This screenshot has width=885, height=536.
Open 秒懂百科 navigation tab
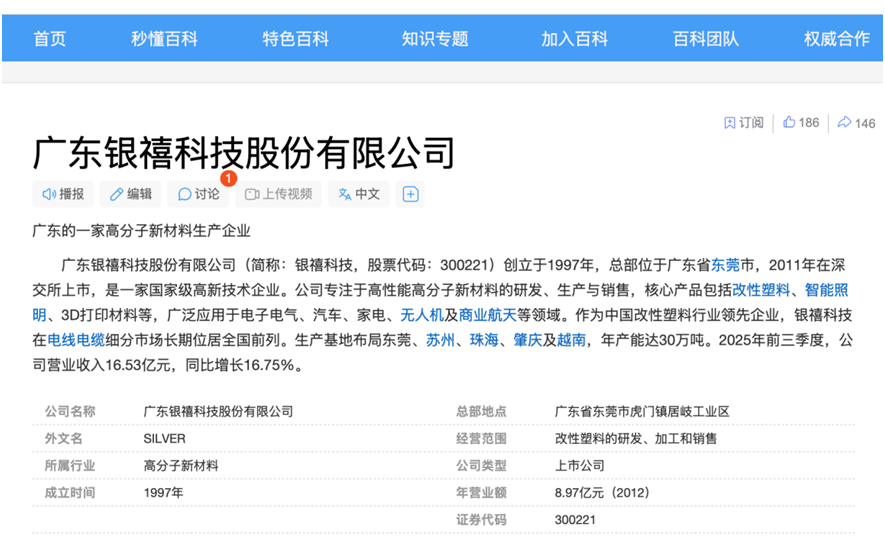pos(164,38)
